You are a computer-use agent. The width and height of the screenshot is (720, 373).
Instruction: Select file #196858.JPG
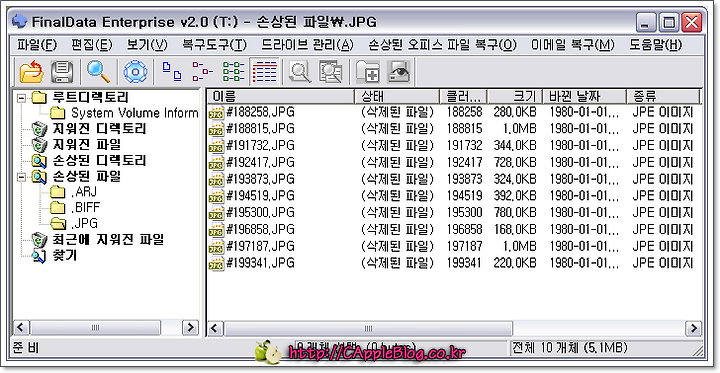(260, 229)
